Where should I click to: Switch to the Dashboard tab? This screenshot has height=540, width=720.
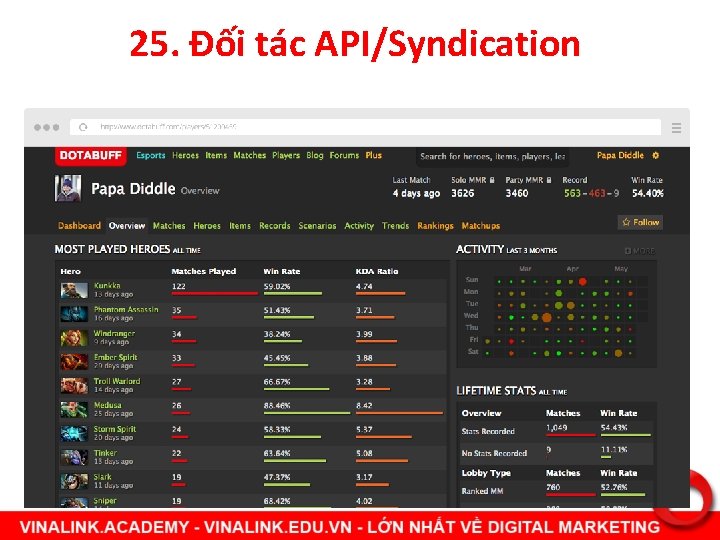click(79, 225)
